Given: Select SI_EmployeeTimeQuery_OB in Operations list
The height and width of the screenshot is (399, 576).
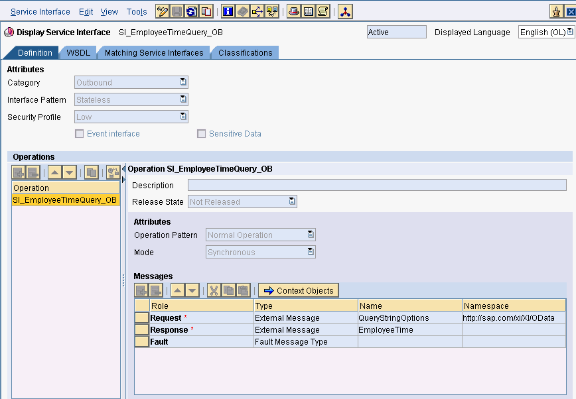Looking at the screenshot, I should pos(65,200).
